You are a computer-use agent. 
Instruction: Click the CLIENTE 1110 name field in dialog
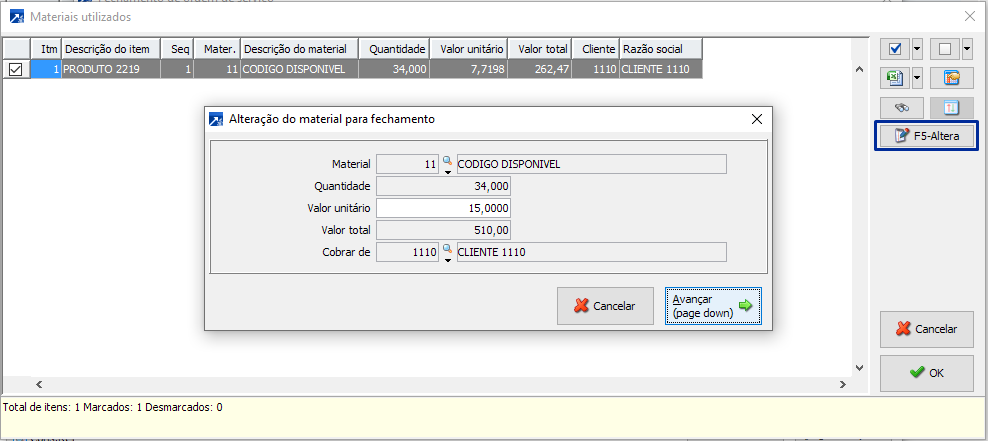(x=592, y=253)
